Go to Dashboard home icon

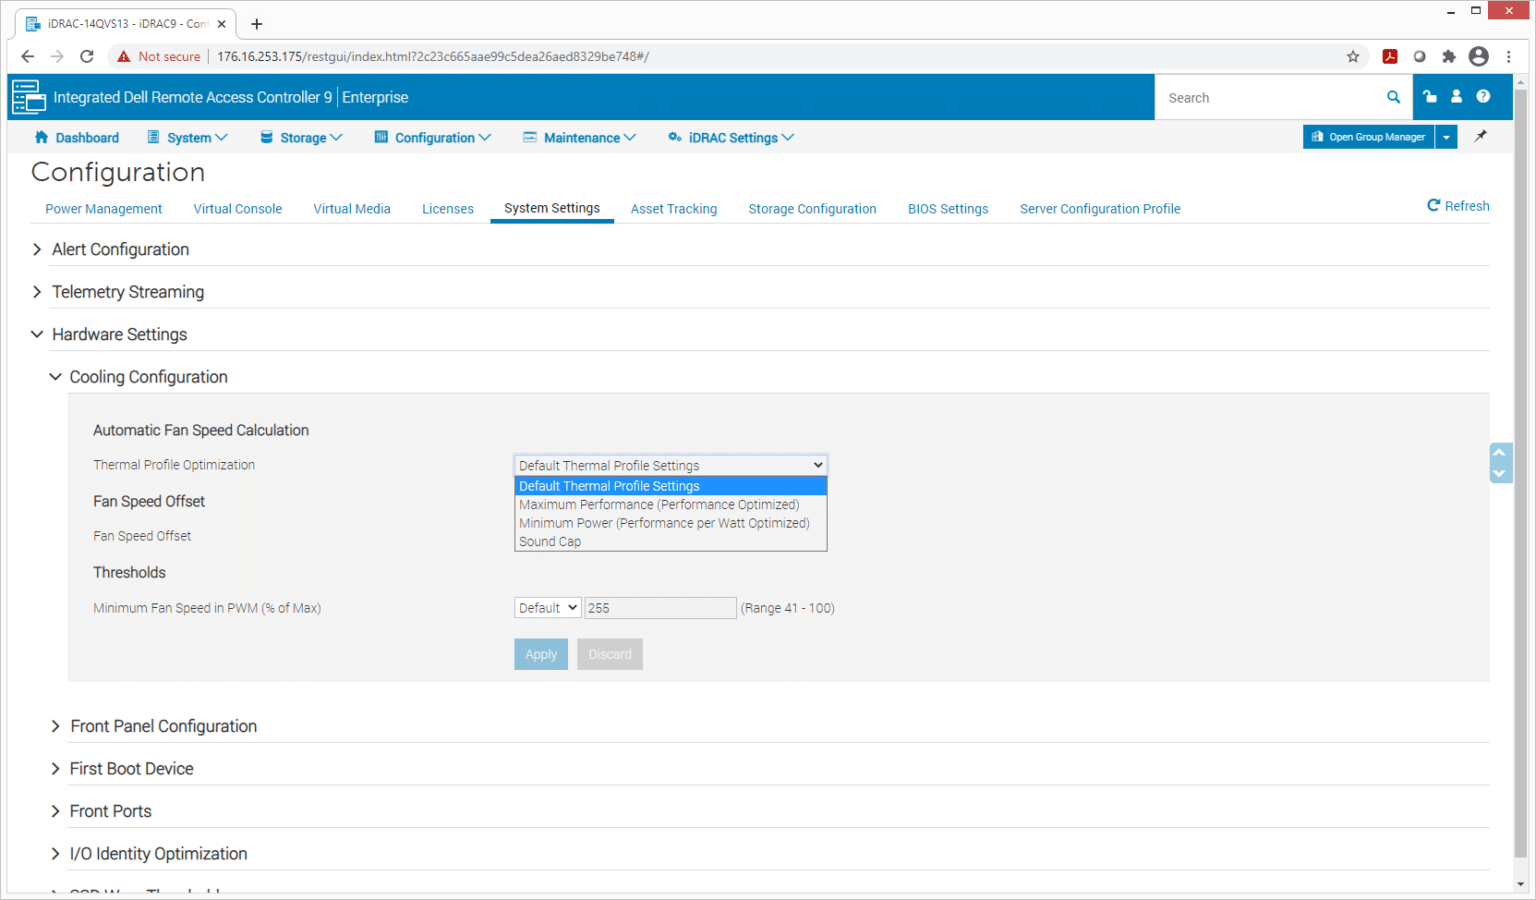tap(41, 137)
